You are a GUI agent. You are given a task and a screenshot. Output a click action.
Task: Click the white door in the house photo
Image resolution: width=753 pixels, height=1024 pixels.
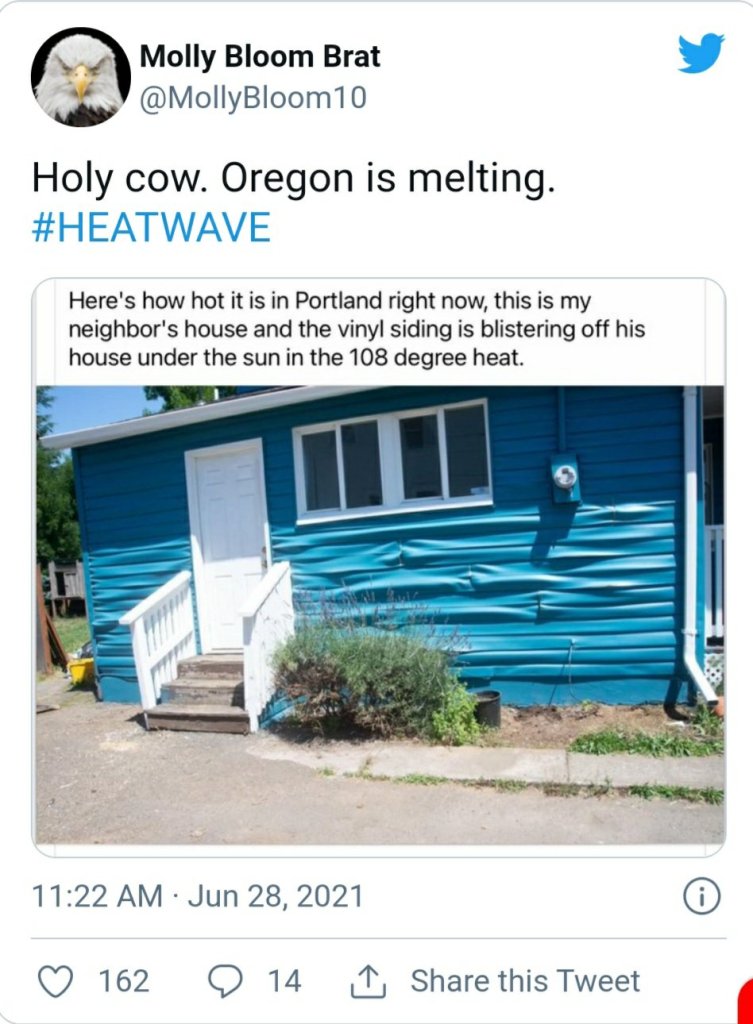pos(227,540)
